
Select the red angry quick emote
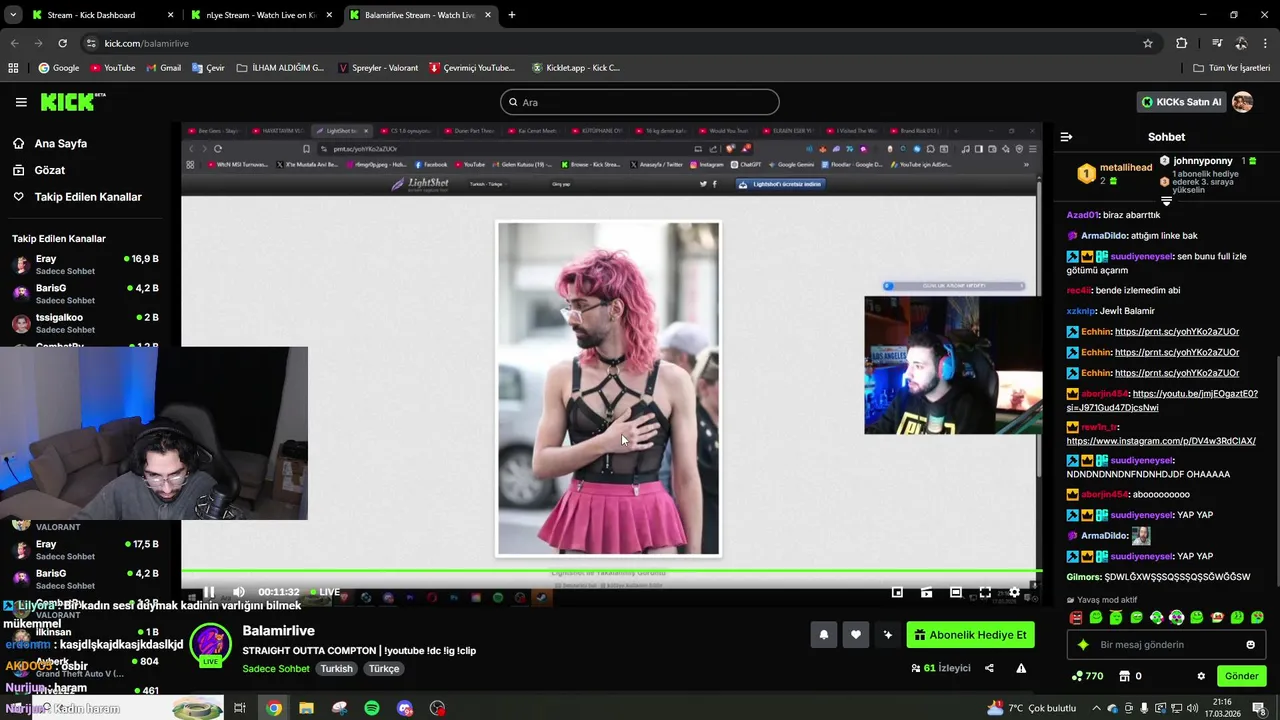[x=1075, y=618]
